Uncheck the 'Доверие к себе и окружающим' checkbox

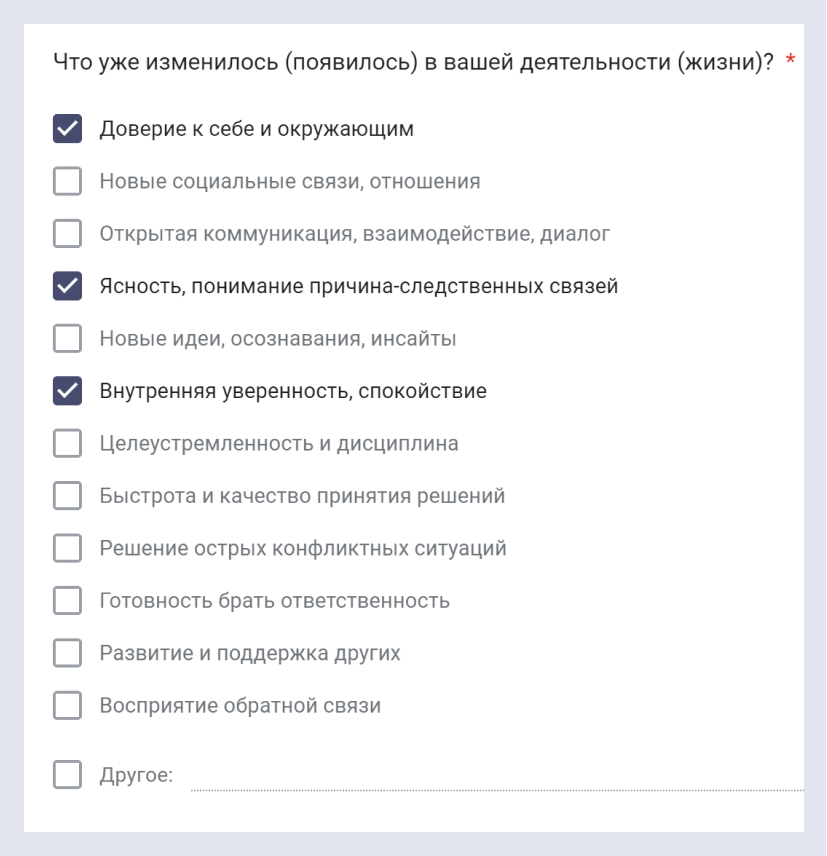(67, 130)
